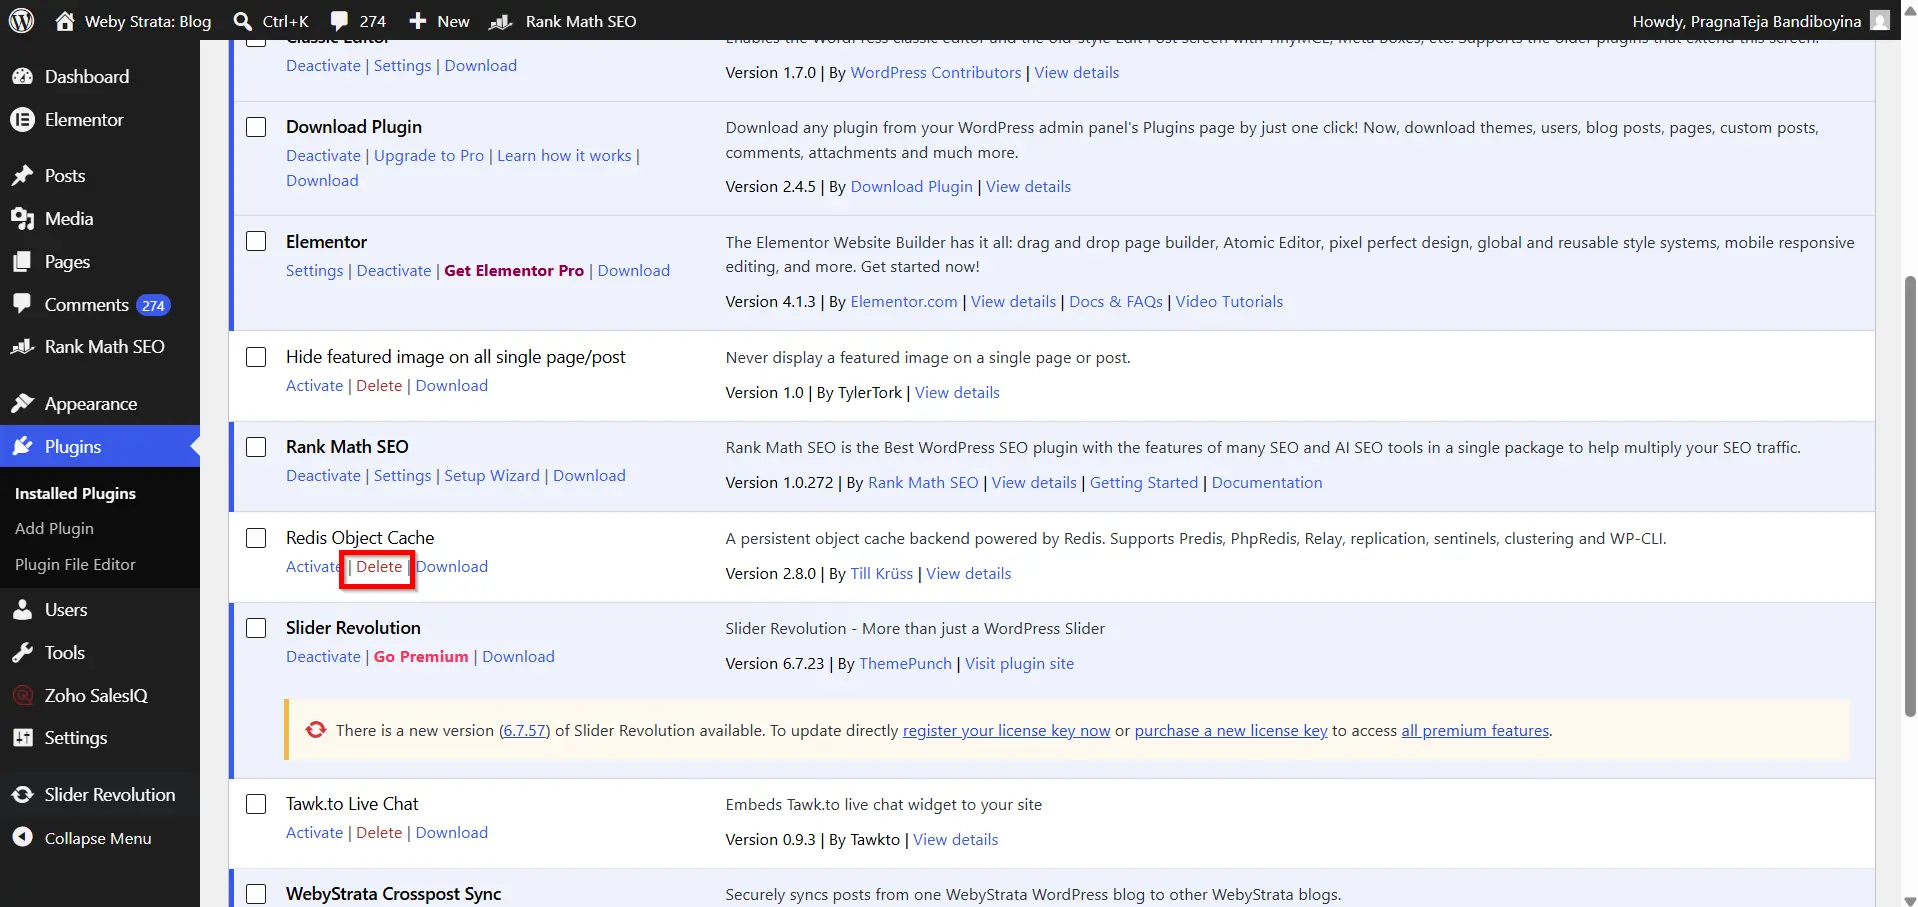
Task: Click the Zoho SalesIQ icon
Action: (x=22, y=696)
